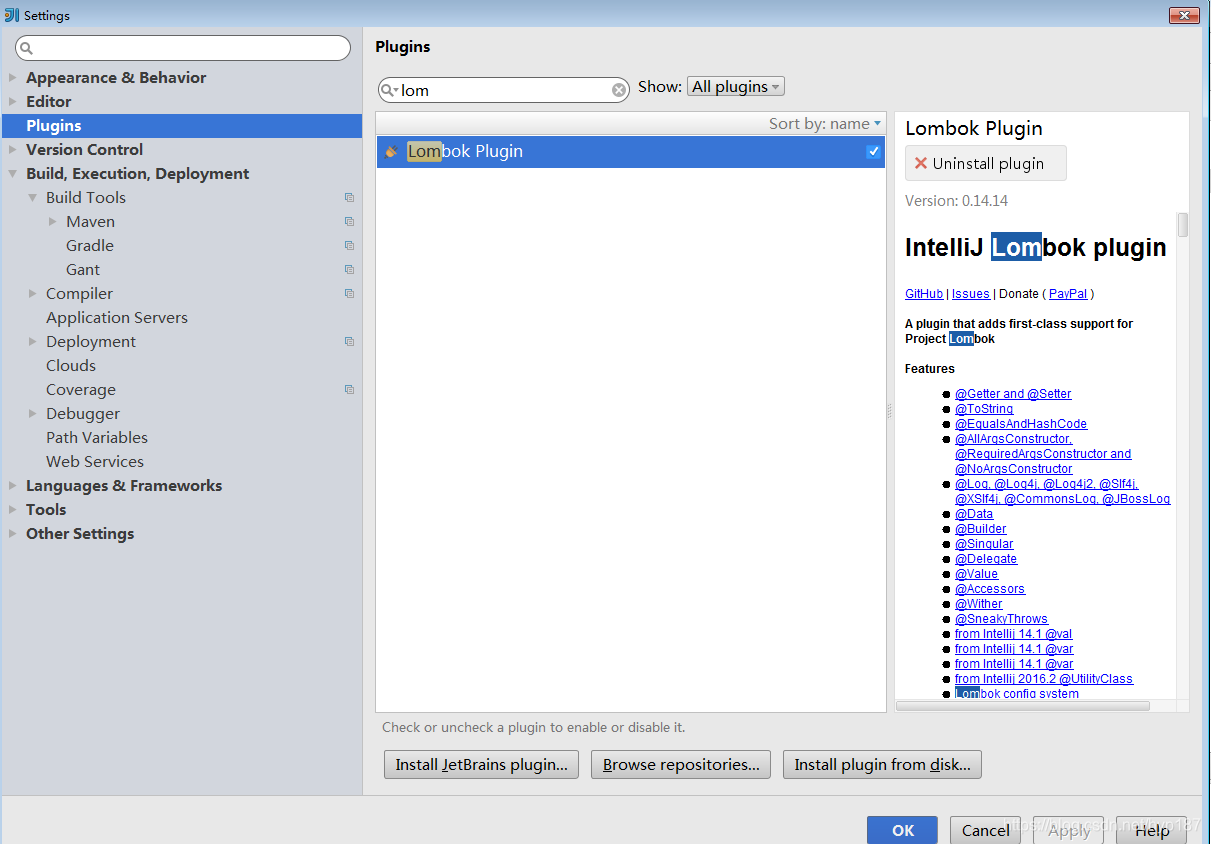Screen dimensions: 1211x844
Task: Click the Gradle project-level icon
Action: click(349, 246)
